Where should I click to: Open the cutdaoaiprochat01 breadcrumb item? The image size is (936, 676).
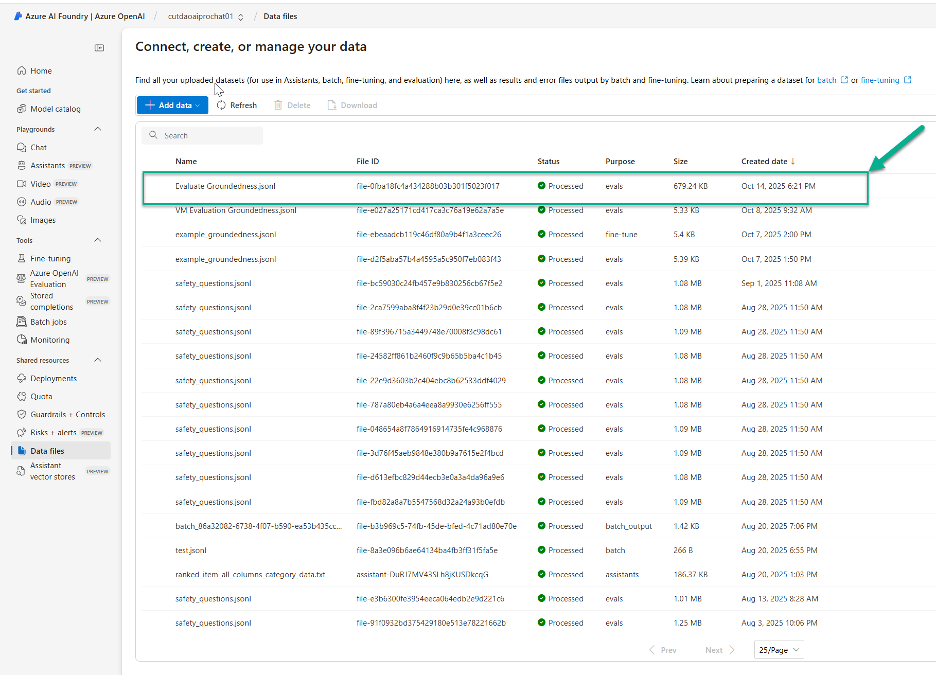pyautogui.click(x=200, y=16)
